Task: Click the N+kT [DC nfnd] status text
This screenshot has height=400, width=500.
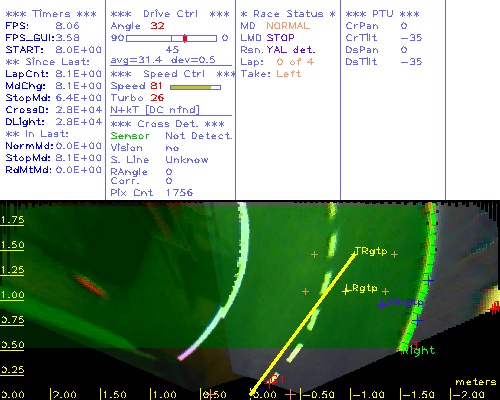Action: (x=155, y=110)
